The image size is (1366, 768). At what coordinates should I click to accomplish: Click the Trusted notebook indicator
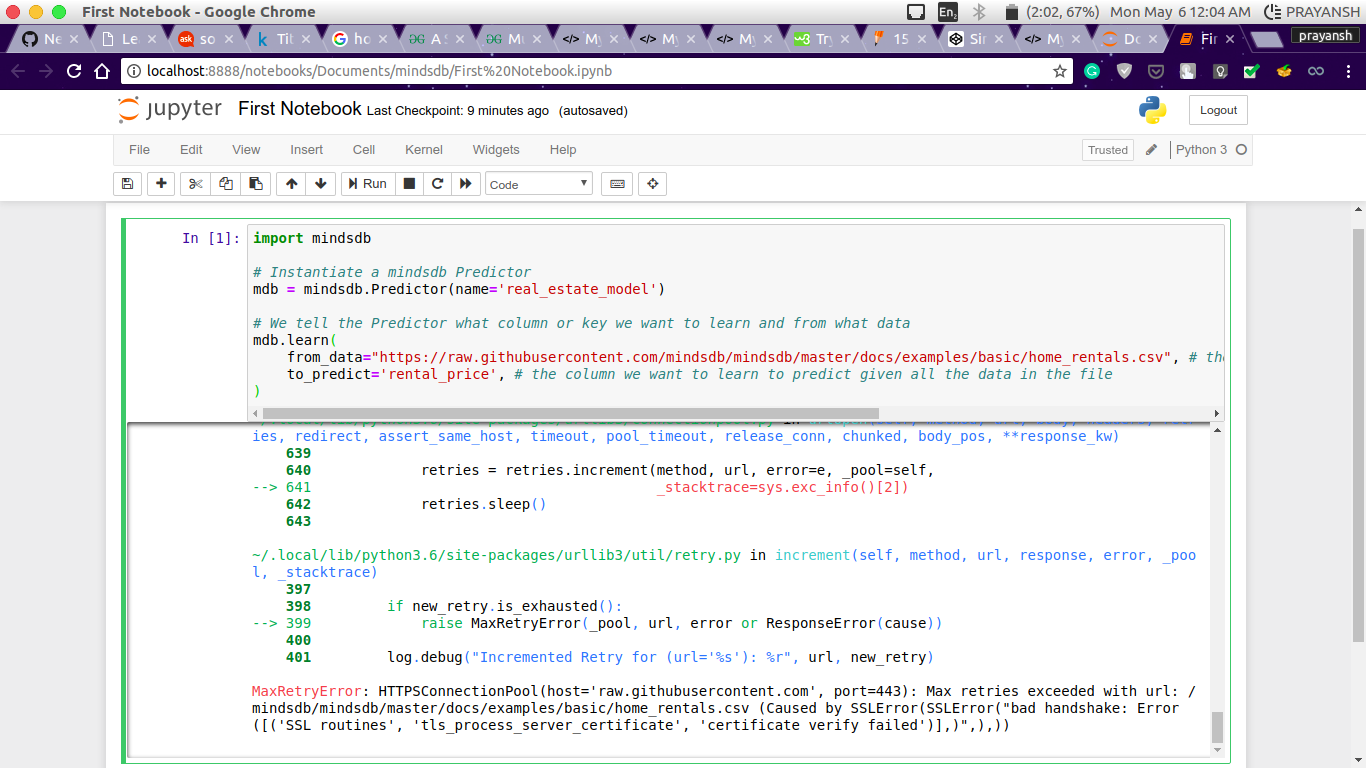pyautogui.click(x=1108, y=150)
